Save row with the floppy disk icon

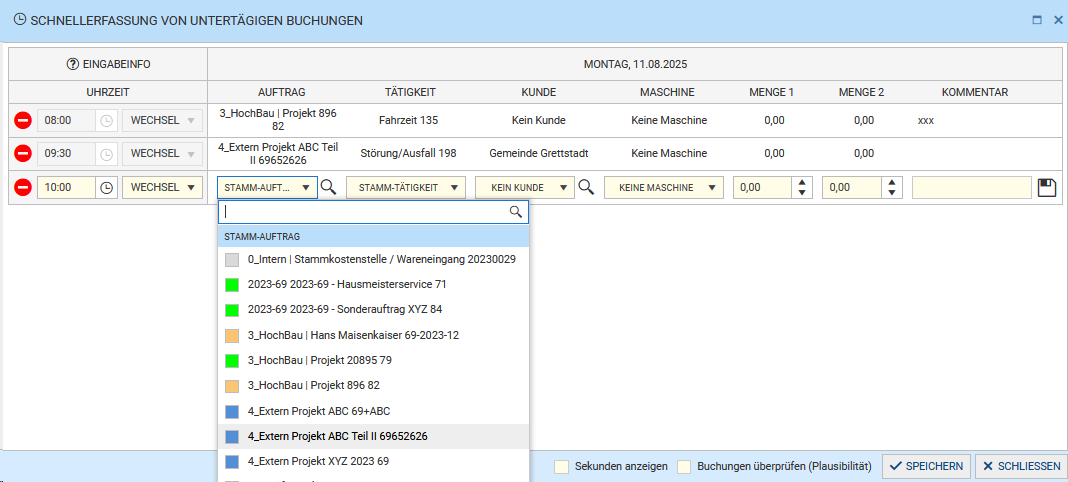(1047, 188)
